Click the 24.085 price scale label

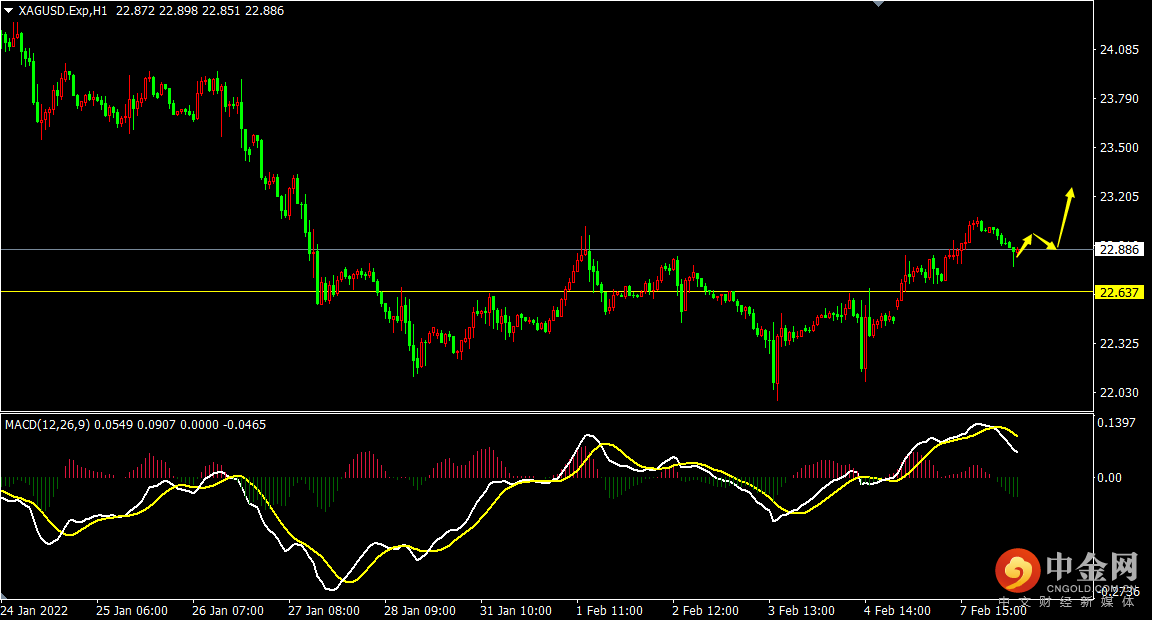[x=1119, y=50]
